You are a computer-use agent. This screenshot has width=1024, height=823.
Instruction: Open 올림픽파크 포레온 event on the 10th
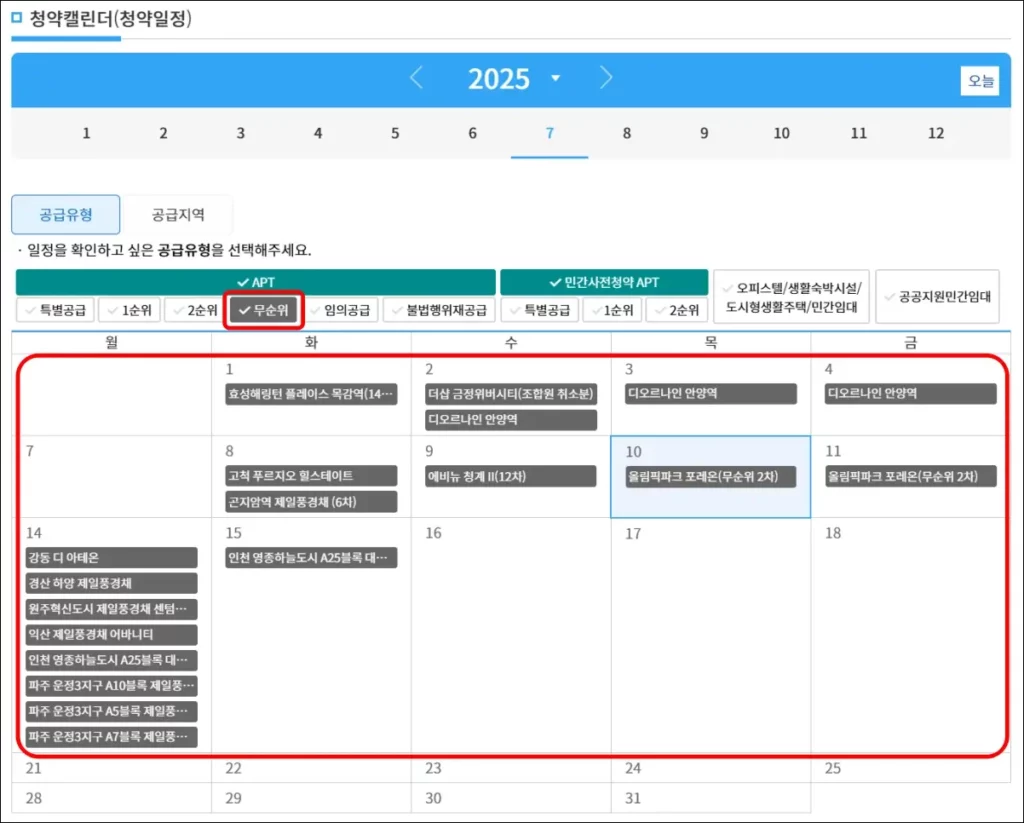711,476
